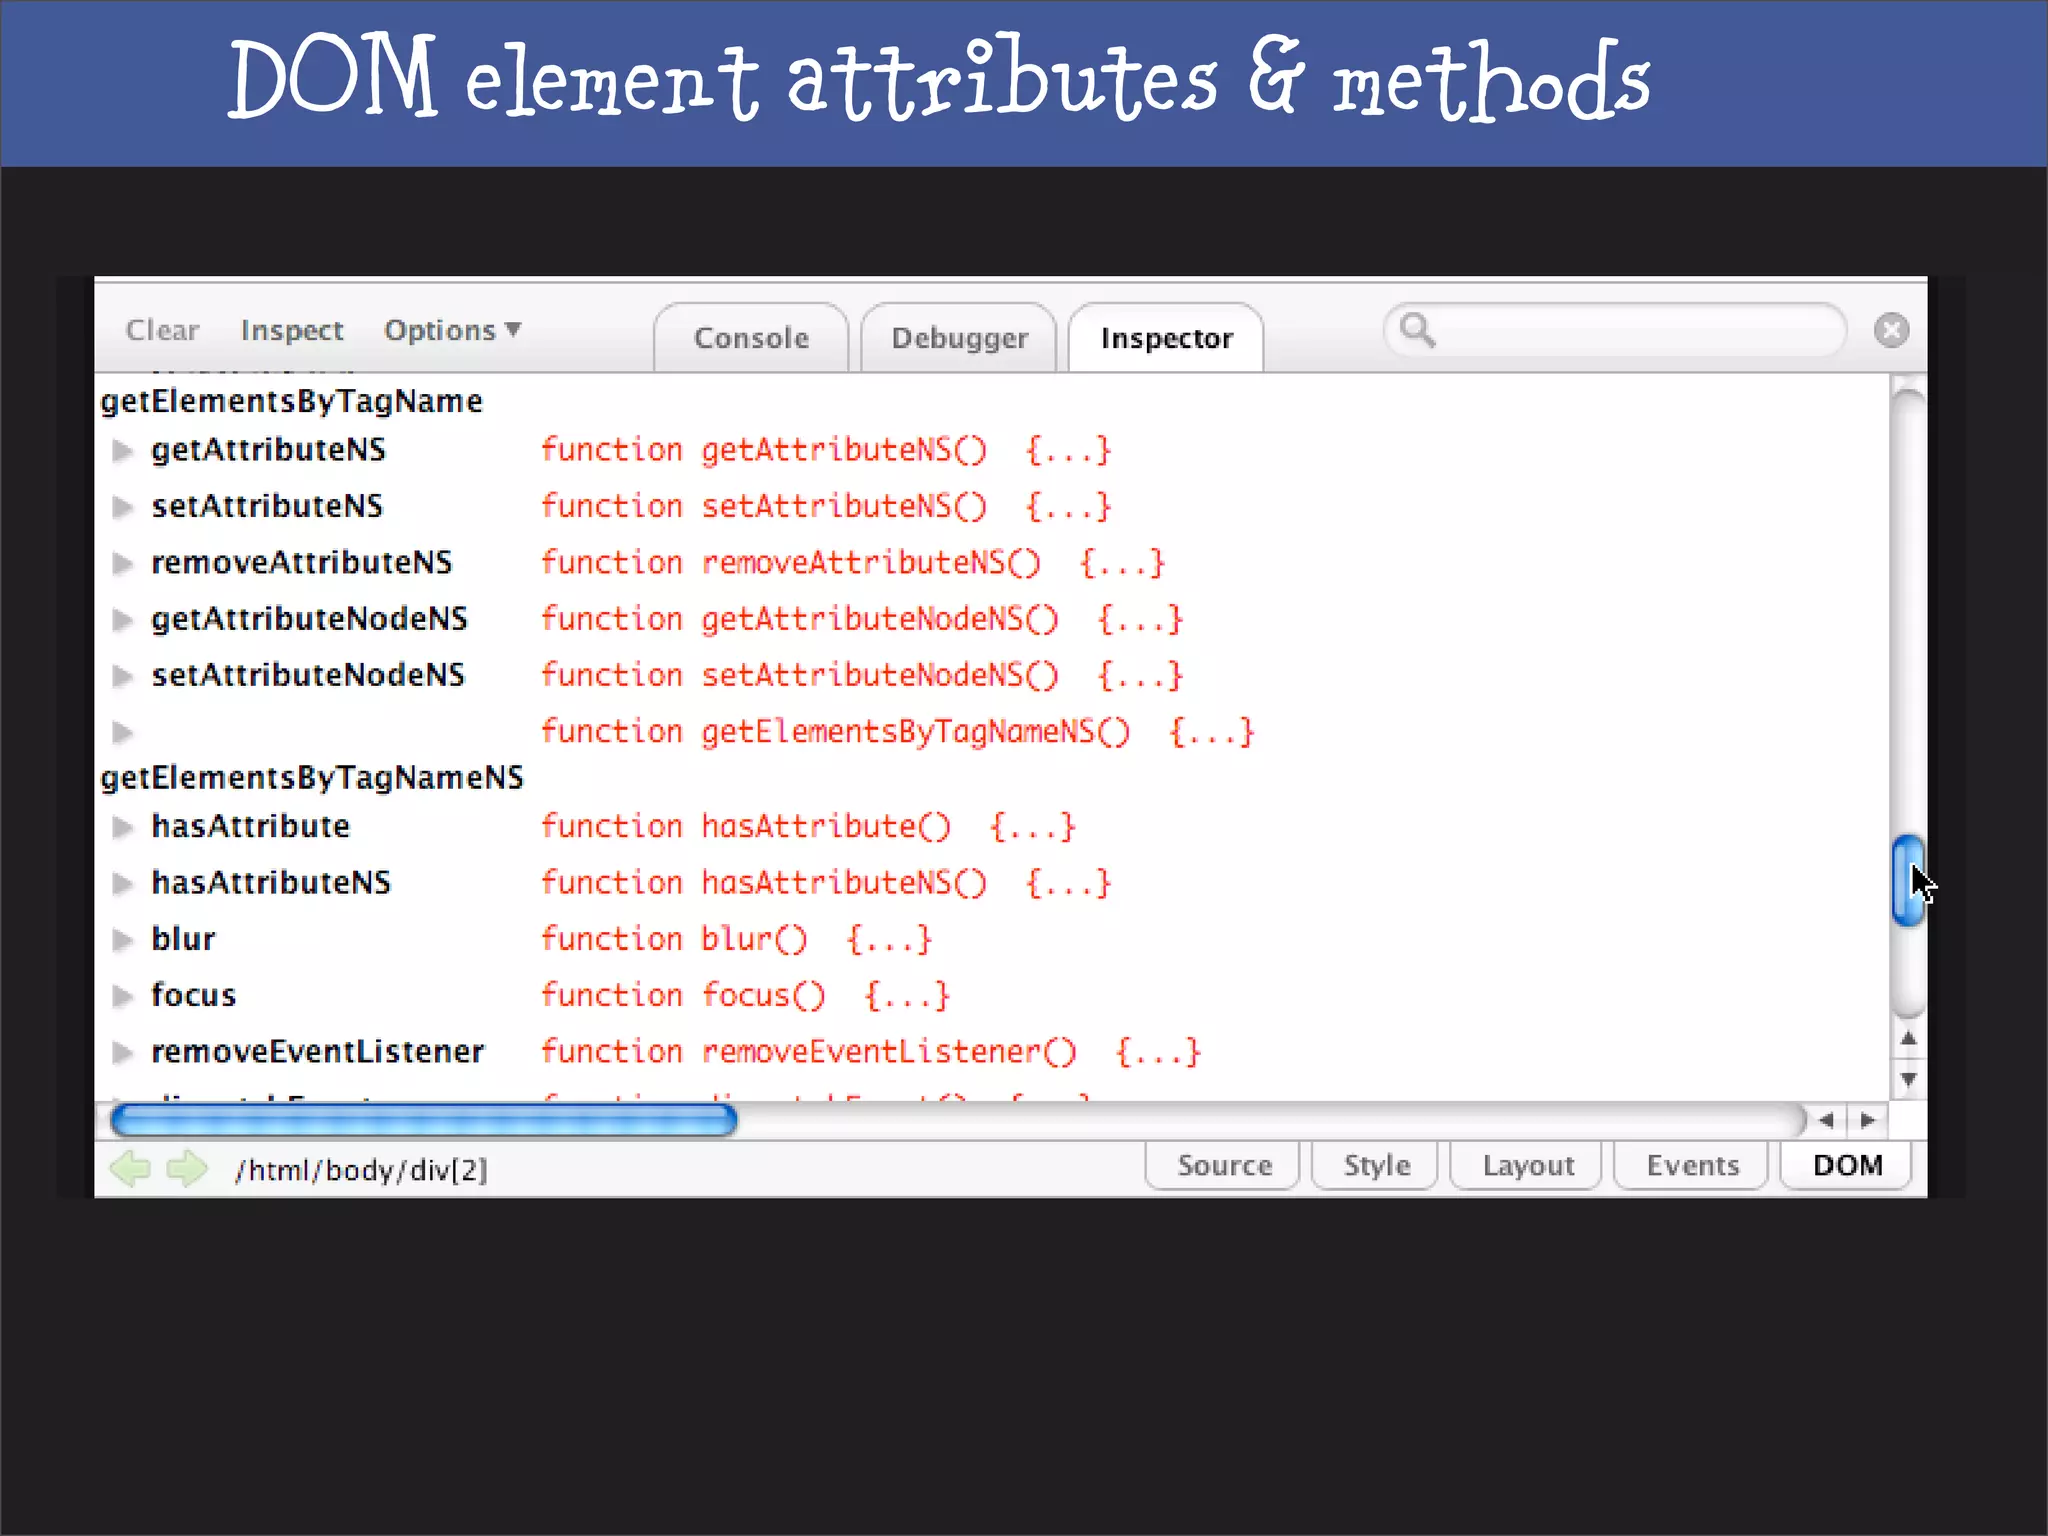The height and width of the screenshot is (1536, 2048).
Task: Expand the getAttributeNodeNS row
Action: click(x=122, y=620)
